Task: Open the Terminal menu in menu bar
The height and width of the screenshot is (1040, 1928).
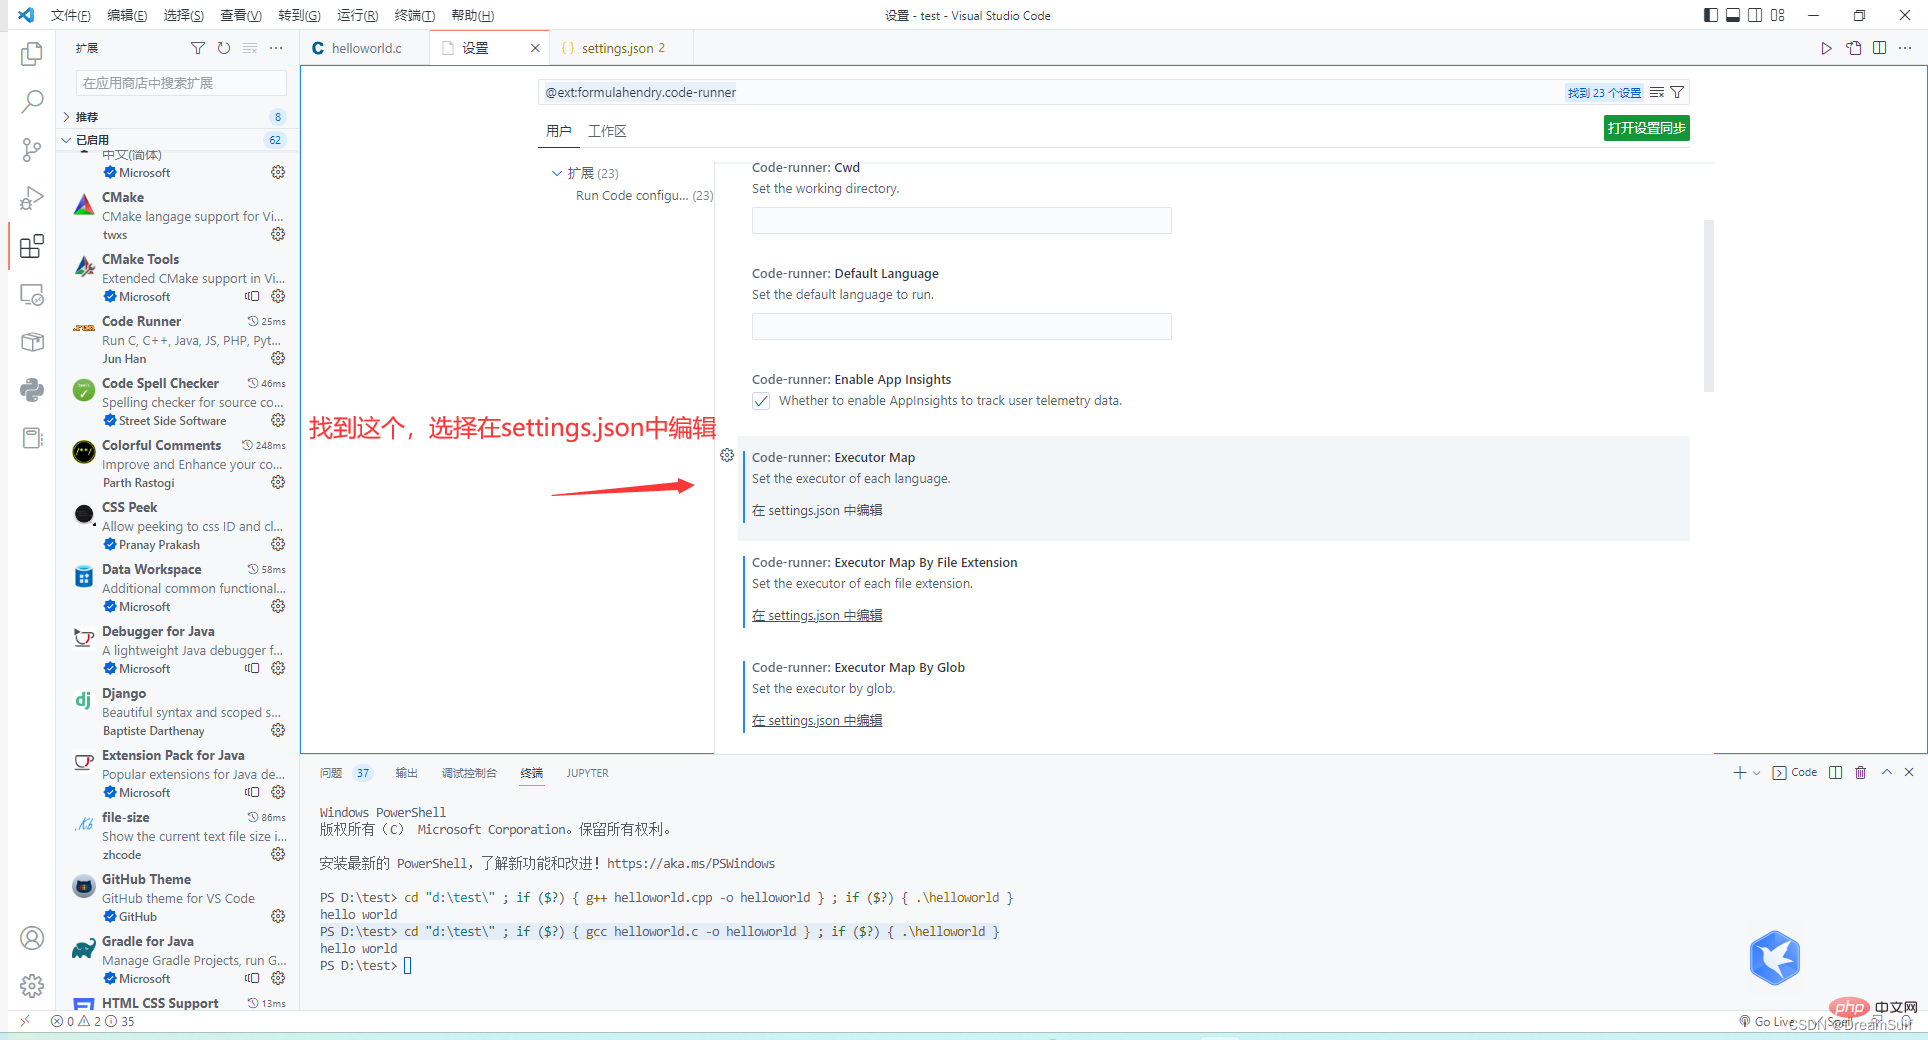Action: click(x=414, y=15)
